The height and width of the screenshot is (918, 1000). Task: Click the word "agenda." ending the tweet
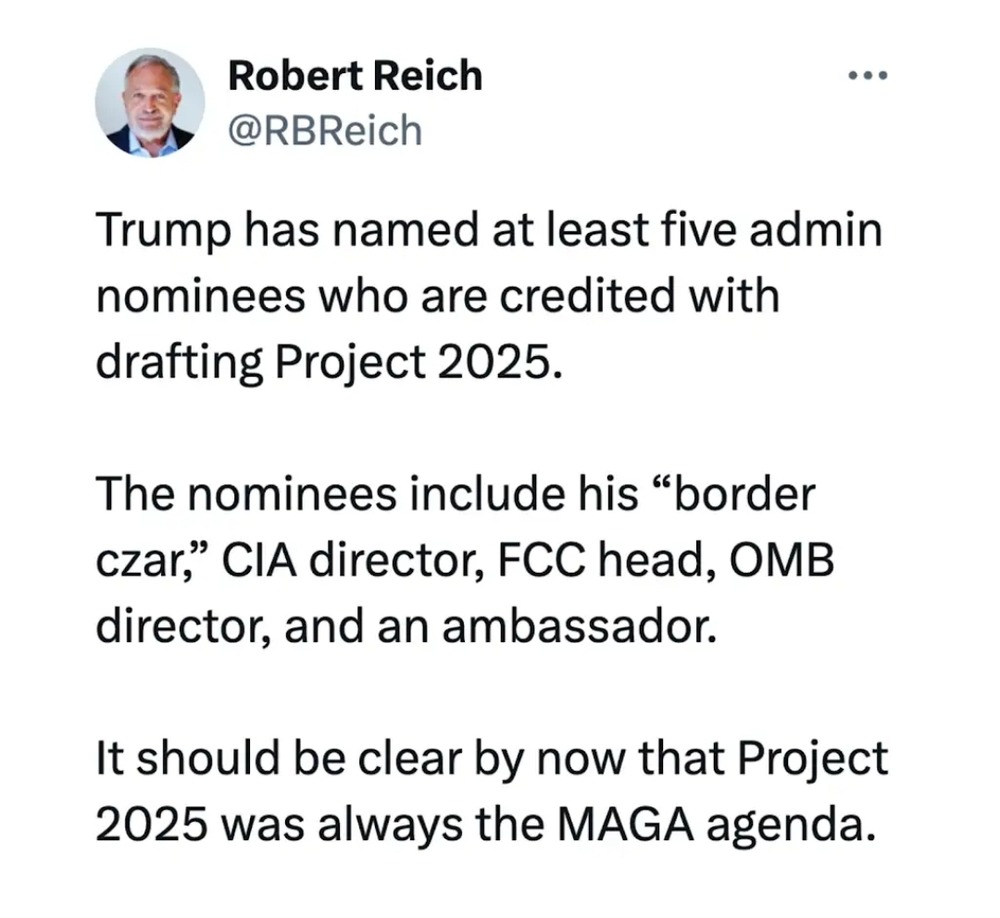tap(791, 827)
